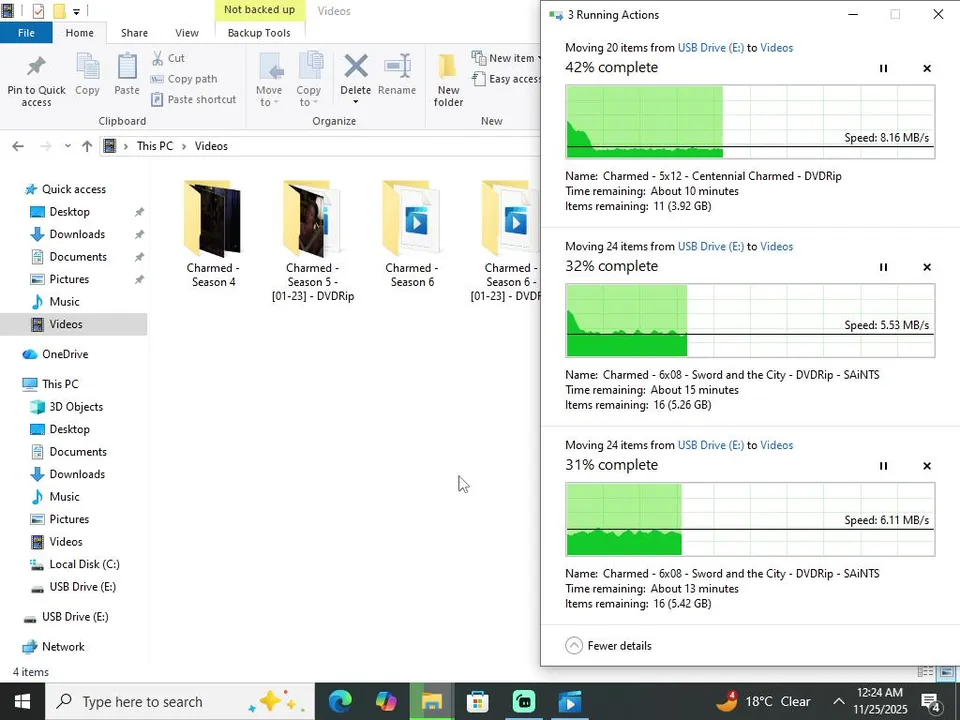Click Copy path in Clipboard group
Viewport: 960px width, 720px height.
[x=184, y=79]
